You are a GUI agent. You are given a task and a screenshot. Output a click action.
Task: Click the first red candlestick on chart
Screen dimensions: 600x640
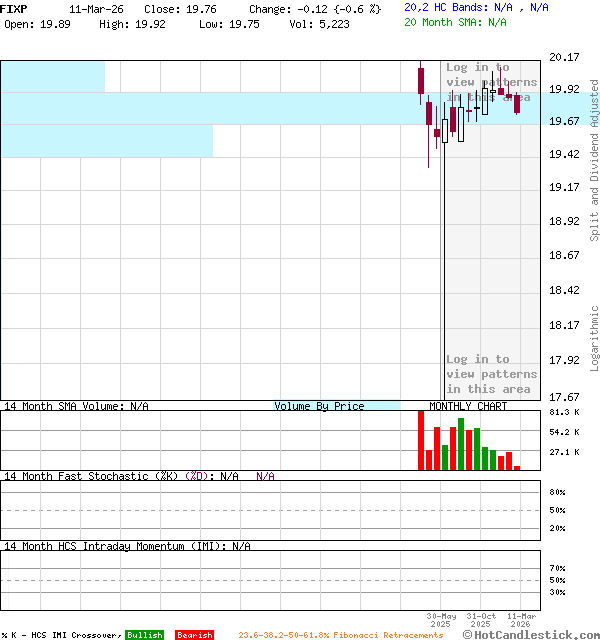click(421, 80)
